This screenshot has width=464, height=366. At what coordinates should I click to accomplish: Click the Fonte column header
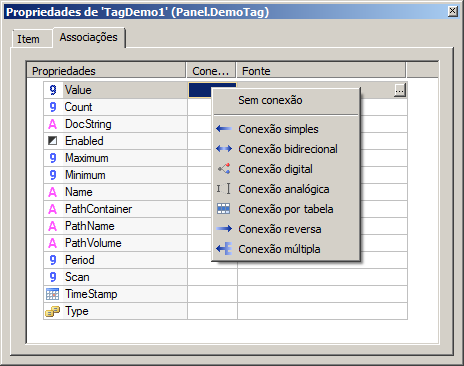321,71
